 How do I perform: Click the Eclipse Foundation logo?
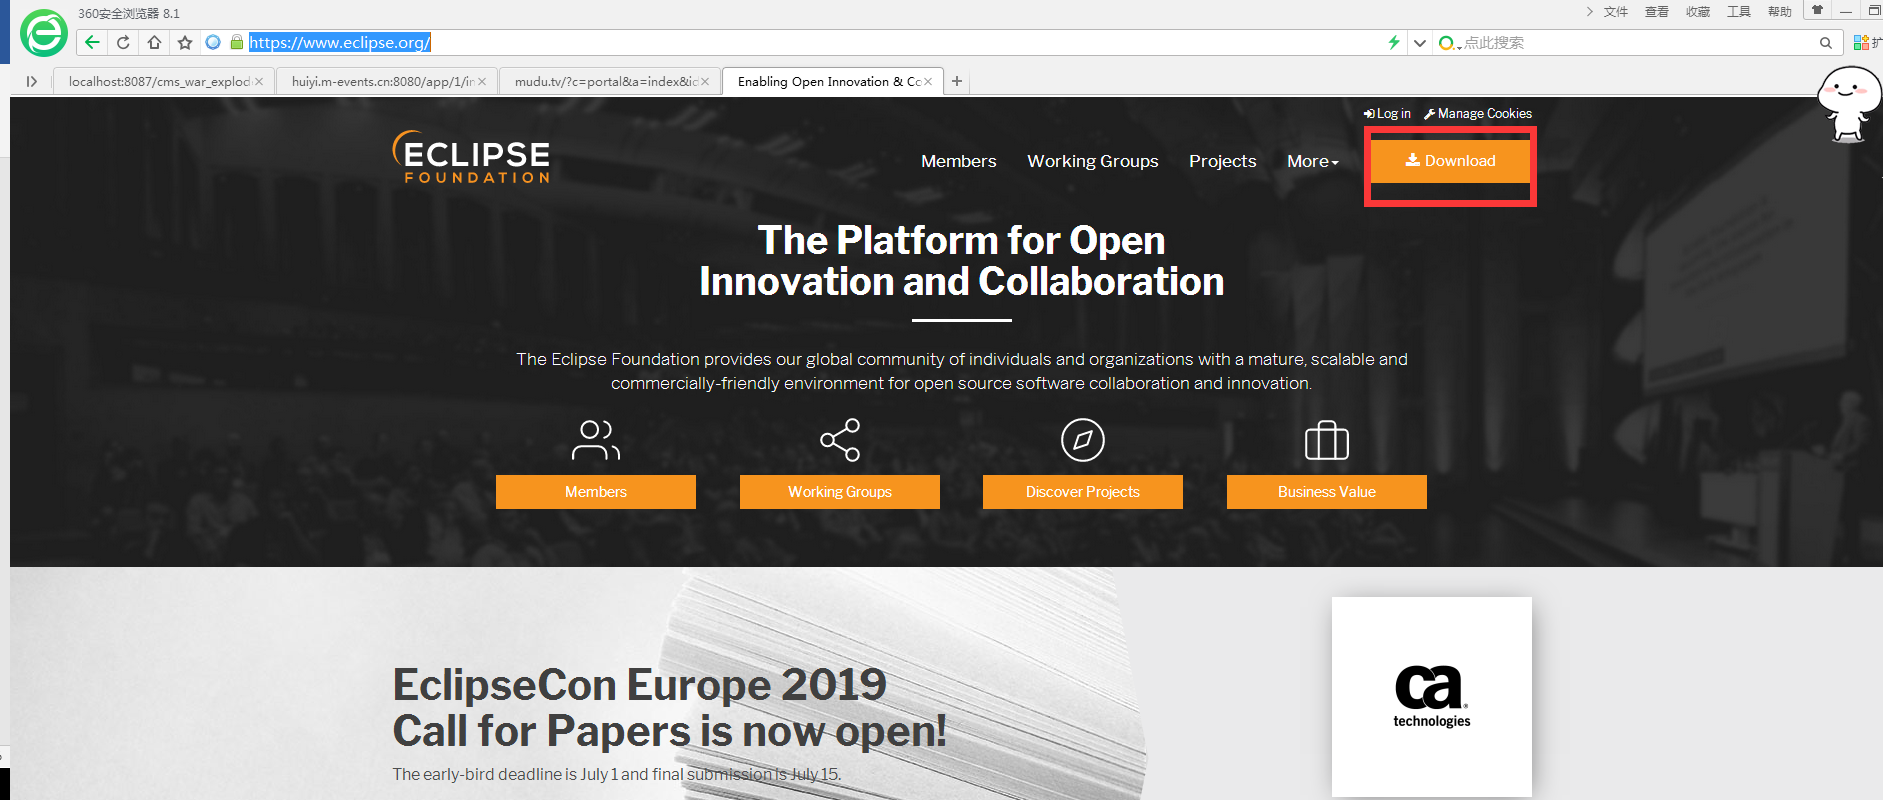[471, 157]
